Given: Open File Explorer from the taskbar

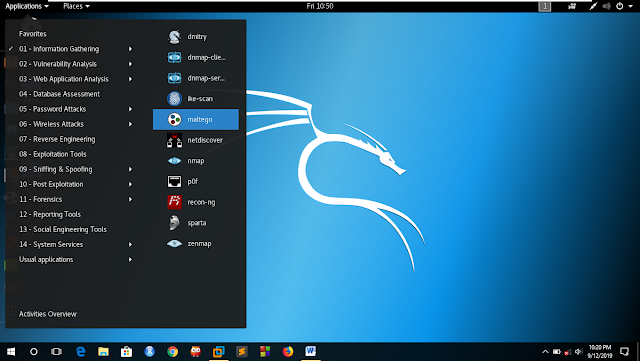Looking at the screenshot, I should click(103, 352).
